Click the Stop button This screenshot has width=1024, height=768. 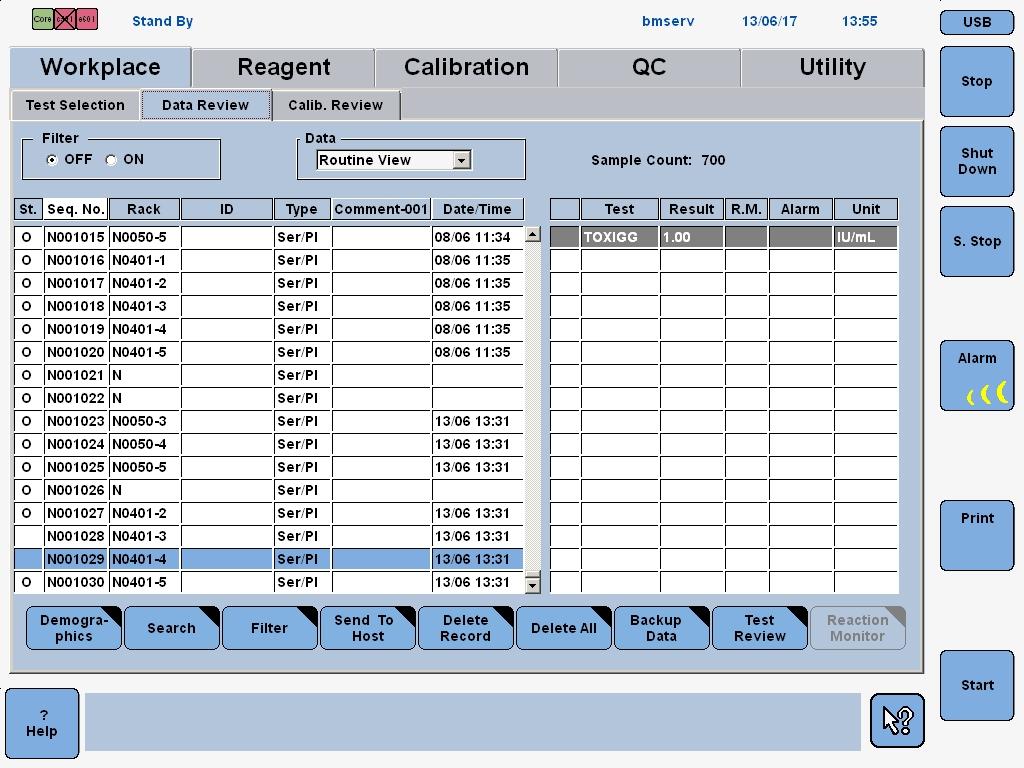976,82
